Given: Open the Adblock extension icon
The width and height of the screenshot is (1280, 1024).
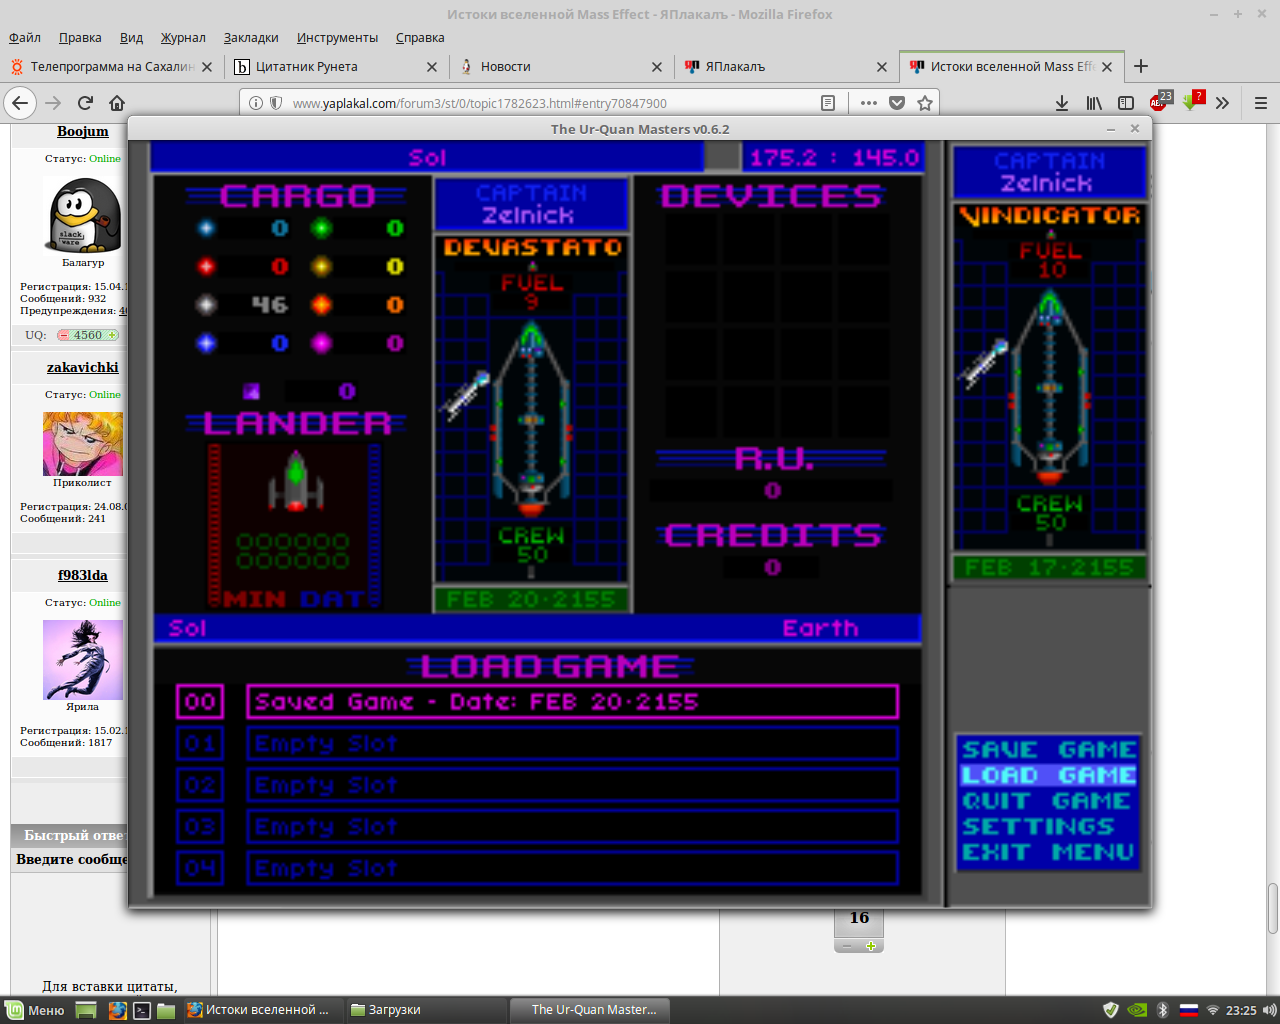Looking at the screenshot, I should 1160,101.
